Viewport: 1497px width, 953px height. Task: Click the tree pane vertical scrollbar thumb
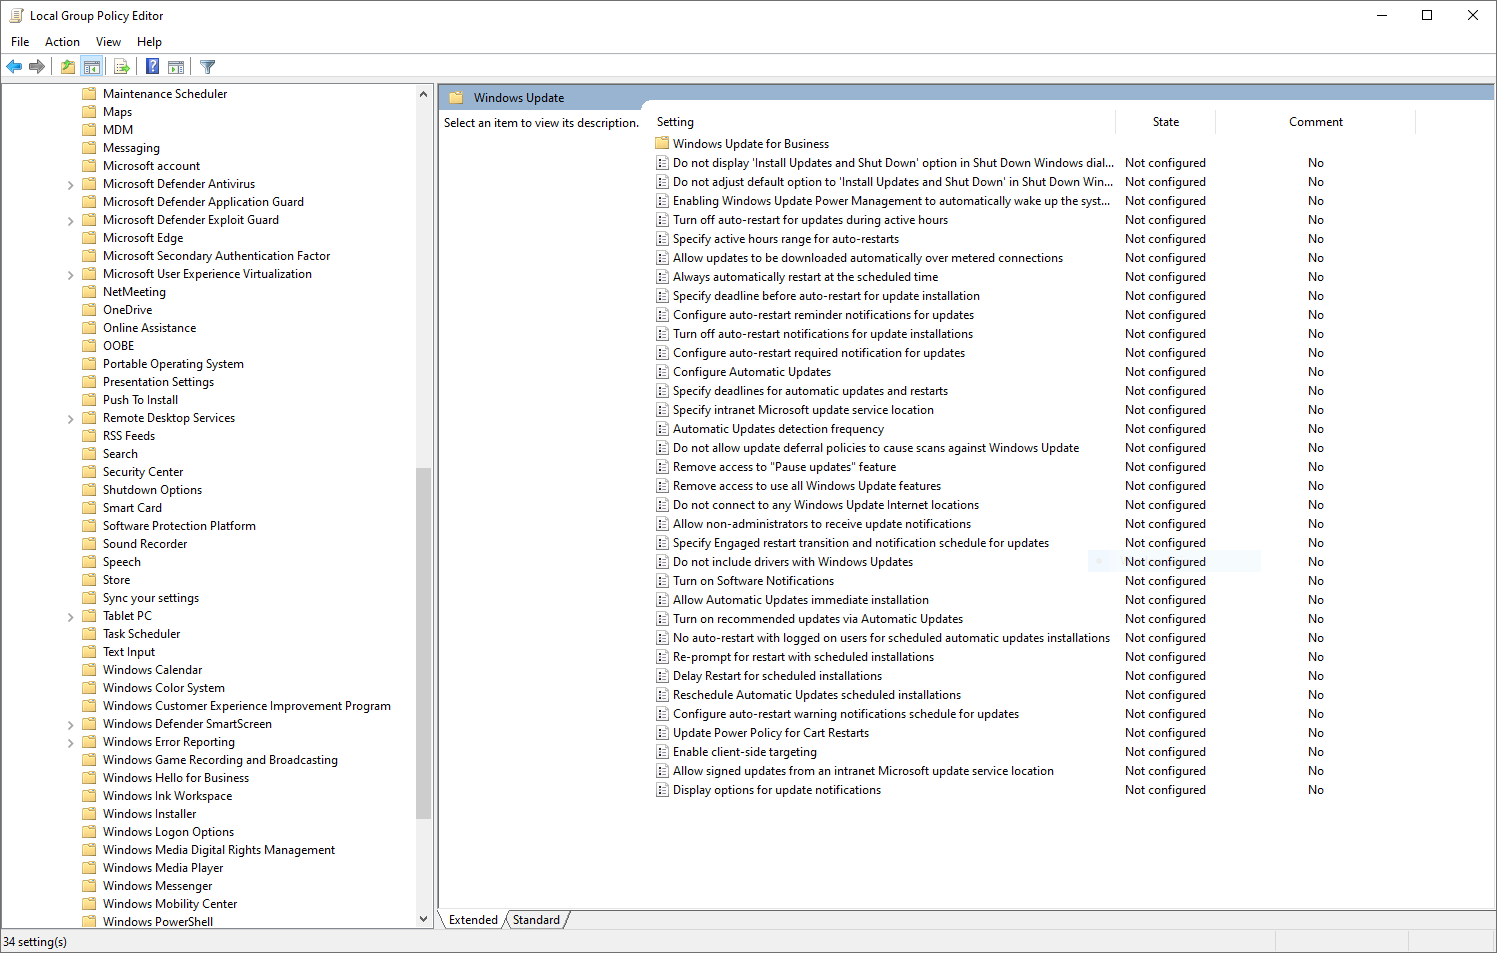click(x=423, y=643)
